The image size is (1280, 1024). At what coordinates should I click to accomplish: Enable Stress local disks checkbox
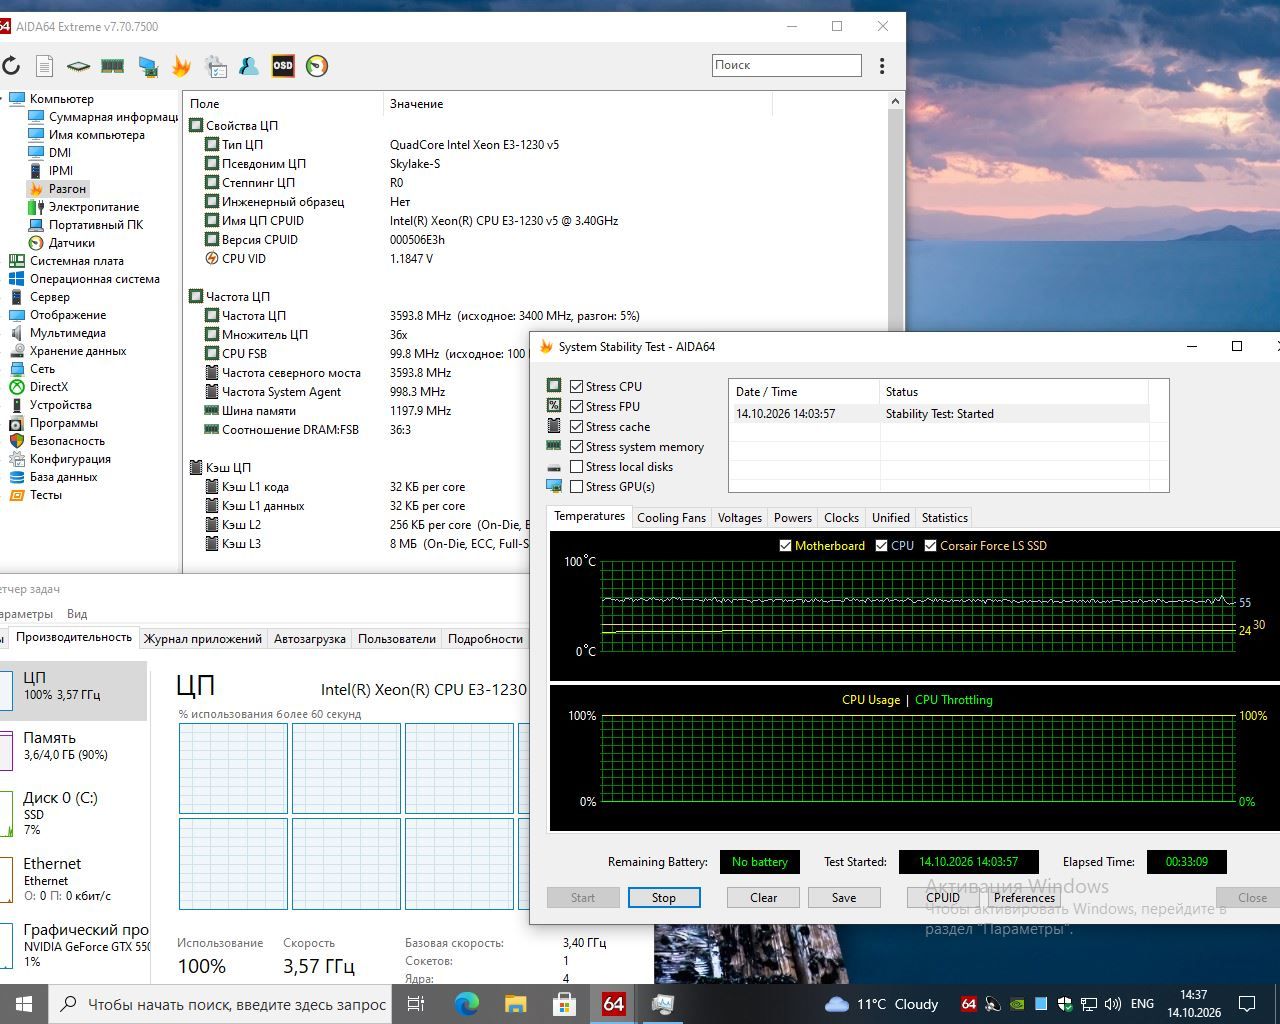[x=576, y=466]
